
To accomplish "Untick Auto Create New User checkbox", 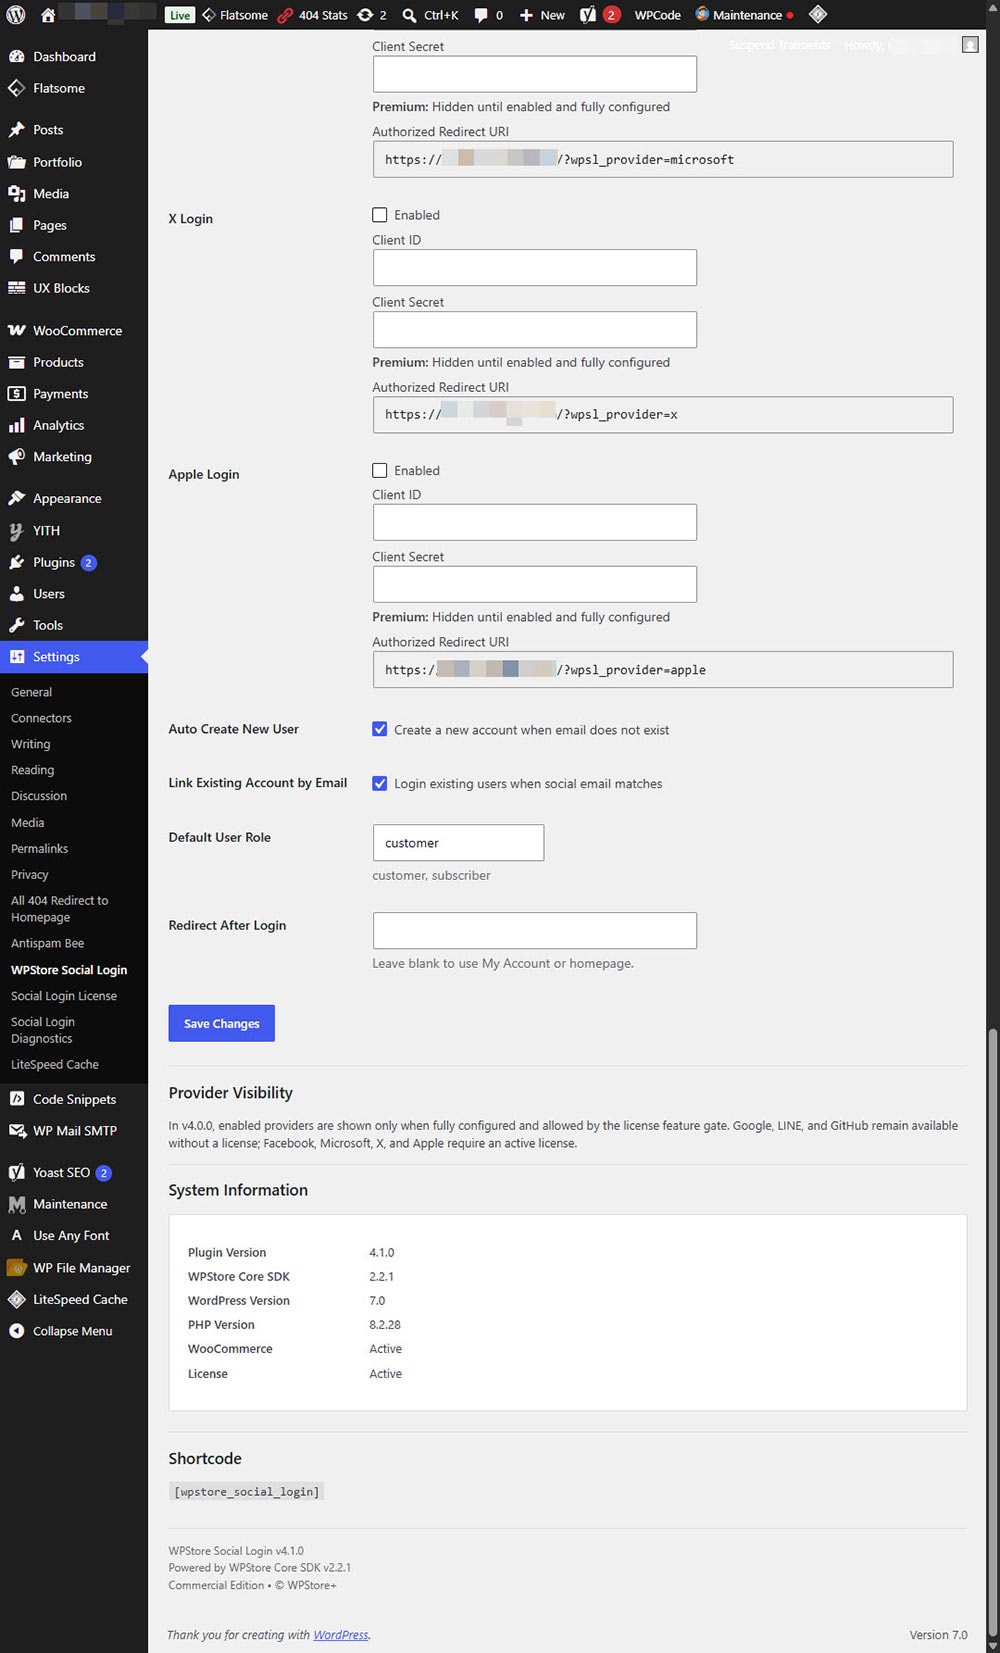I will click(x=380, y=730).
